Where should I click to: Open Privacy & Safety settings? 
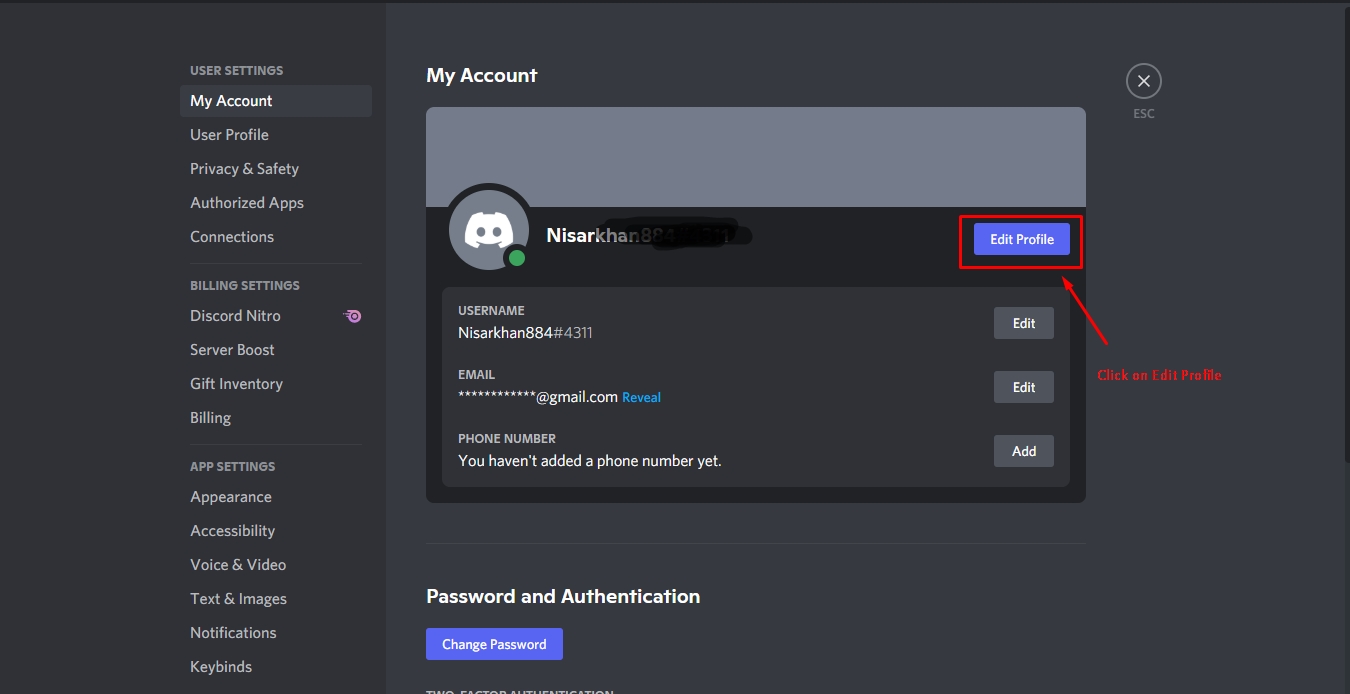click(x=244, y=168)
